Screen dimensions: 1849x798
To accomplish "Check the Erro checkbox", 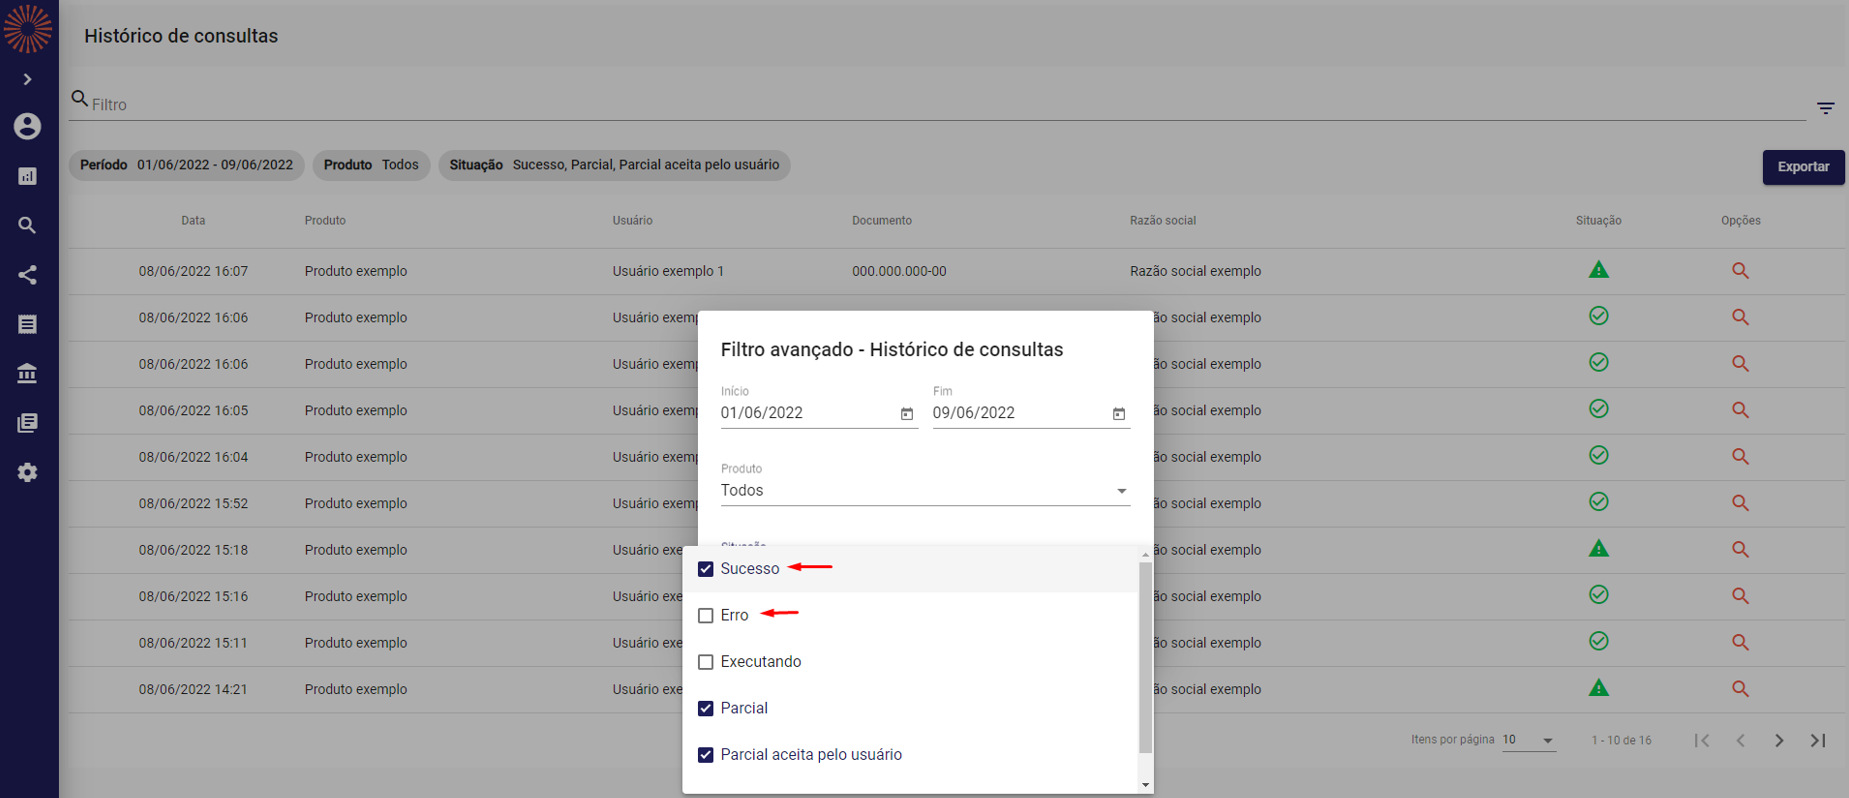I will coord(705,616).
